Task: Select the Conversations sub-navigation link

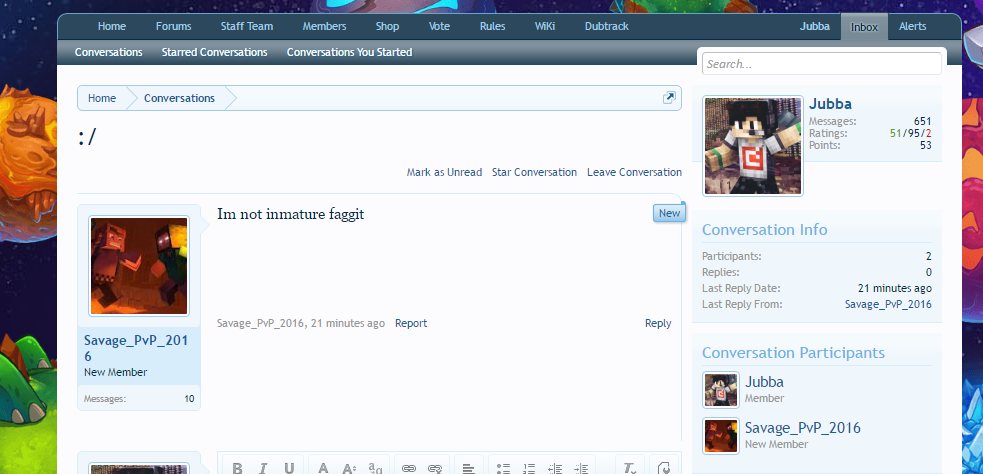Action: (108, 52)
